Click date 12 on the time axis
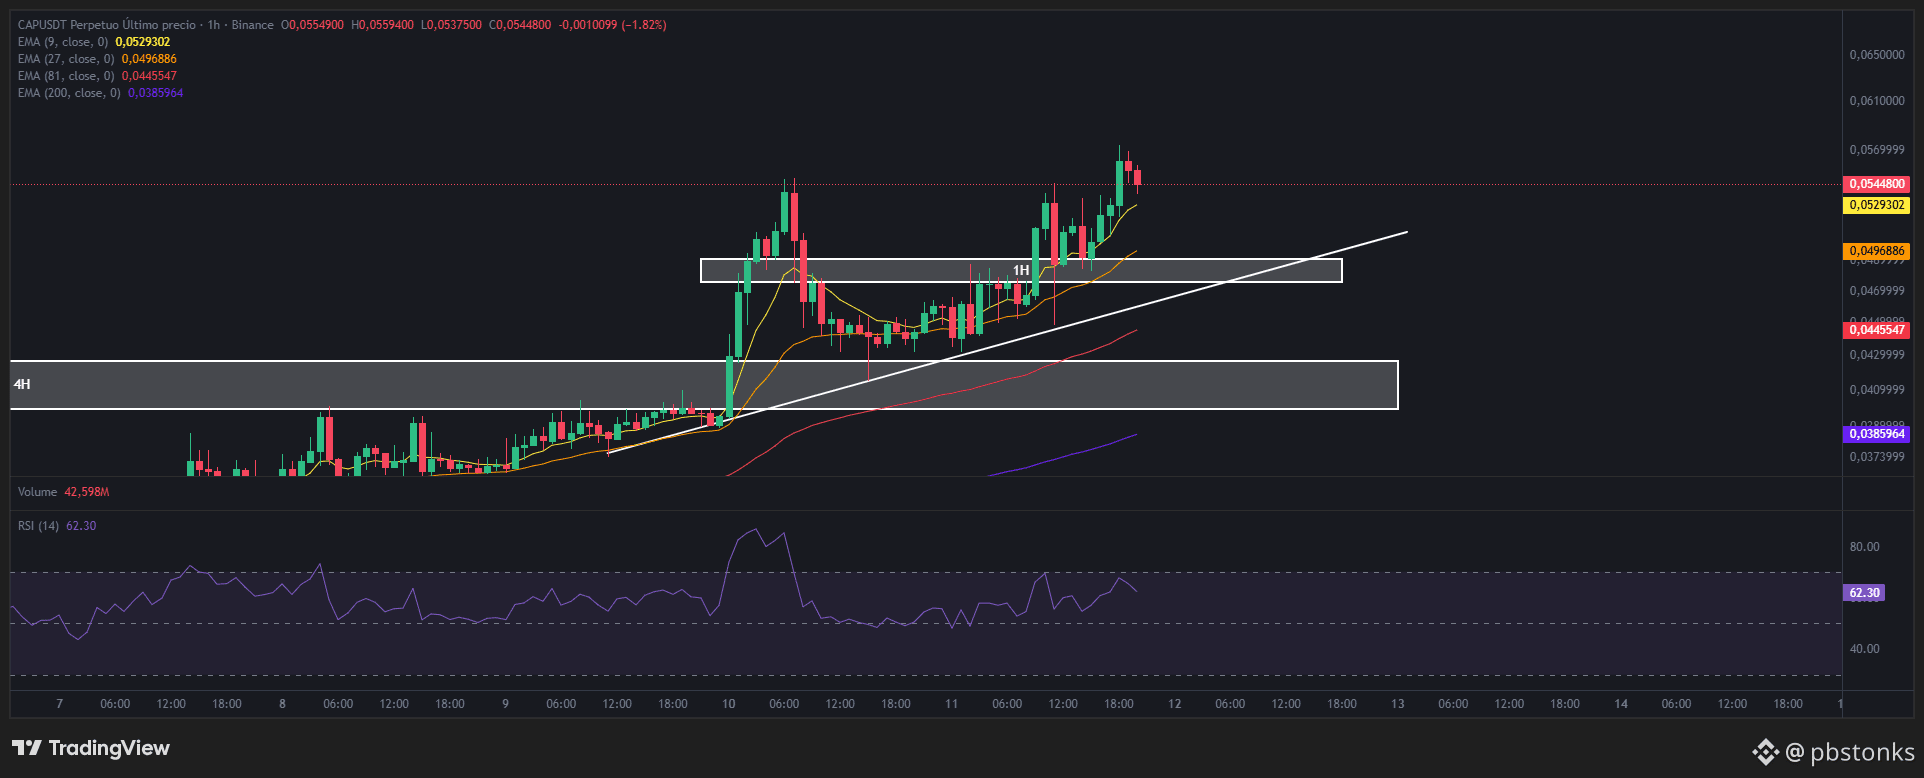 click(x=1175, y=704)
